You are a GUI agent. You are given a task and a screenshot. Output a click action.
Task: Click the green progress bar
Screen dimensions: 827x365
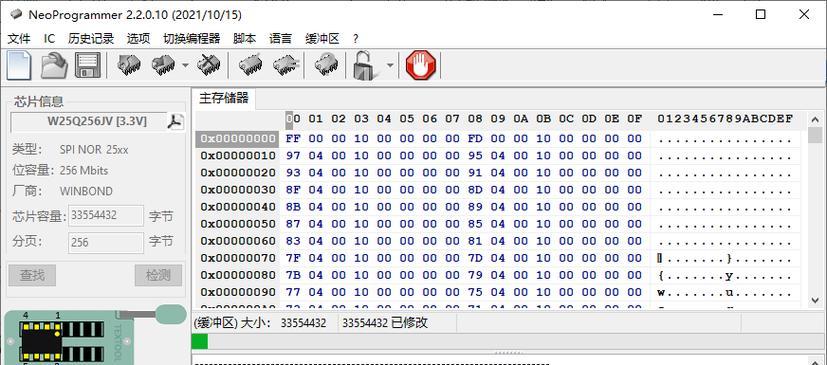coord(199,342)
